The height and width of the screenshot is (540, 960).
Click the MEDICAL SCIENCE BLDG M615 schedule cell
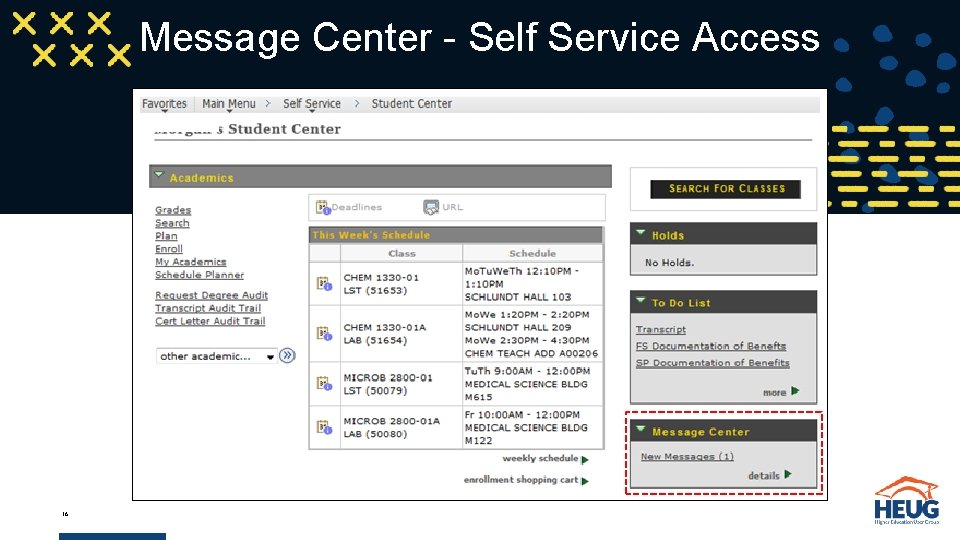533,384
